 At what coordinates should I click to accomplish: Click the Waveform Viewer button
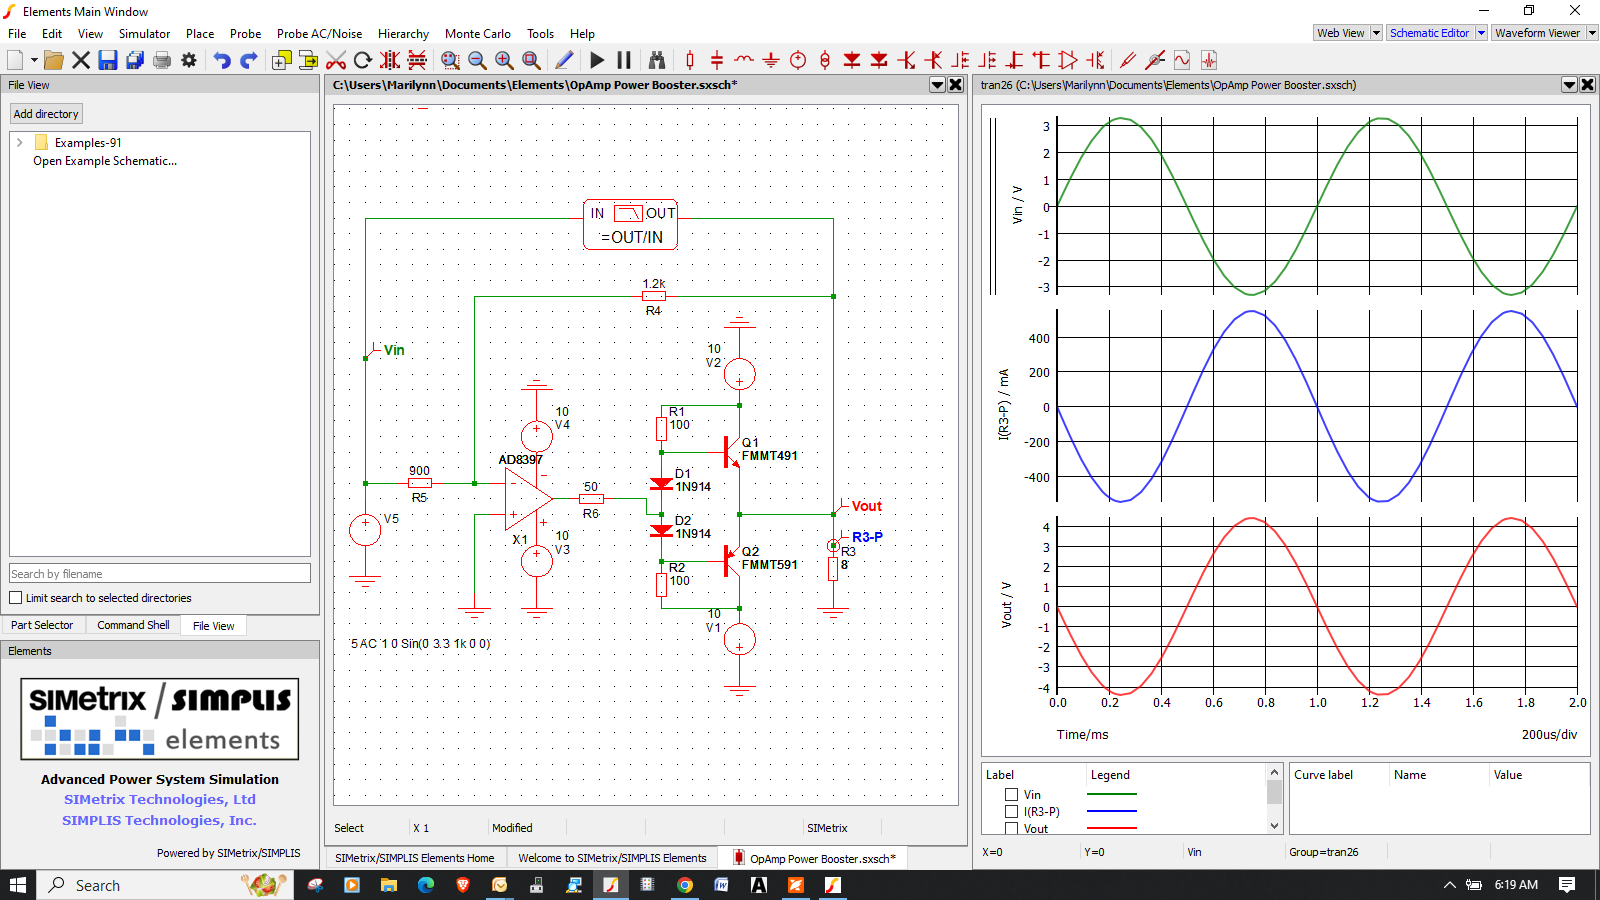click(1538, 33)
